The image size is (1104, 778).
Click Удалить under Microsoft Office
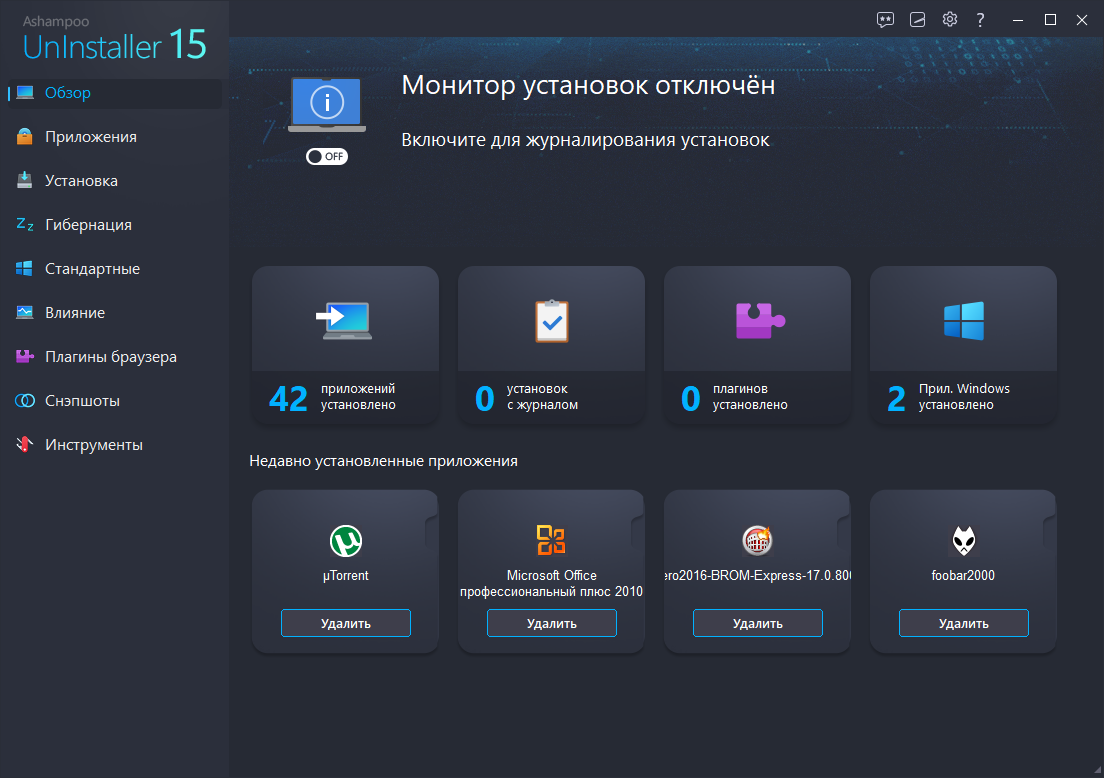pos(552,623)
